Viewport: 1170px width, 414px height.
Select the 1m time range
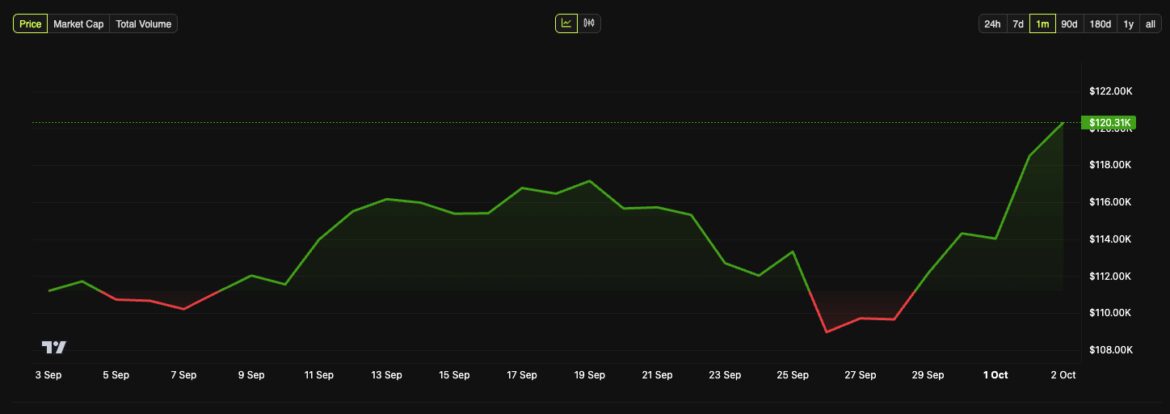(1042, 24)
